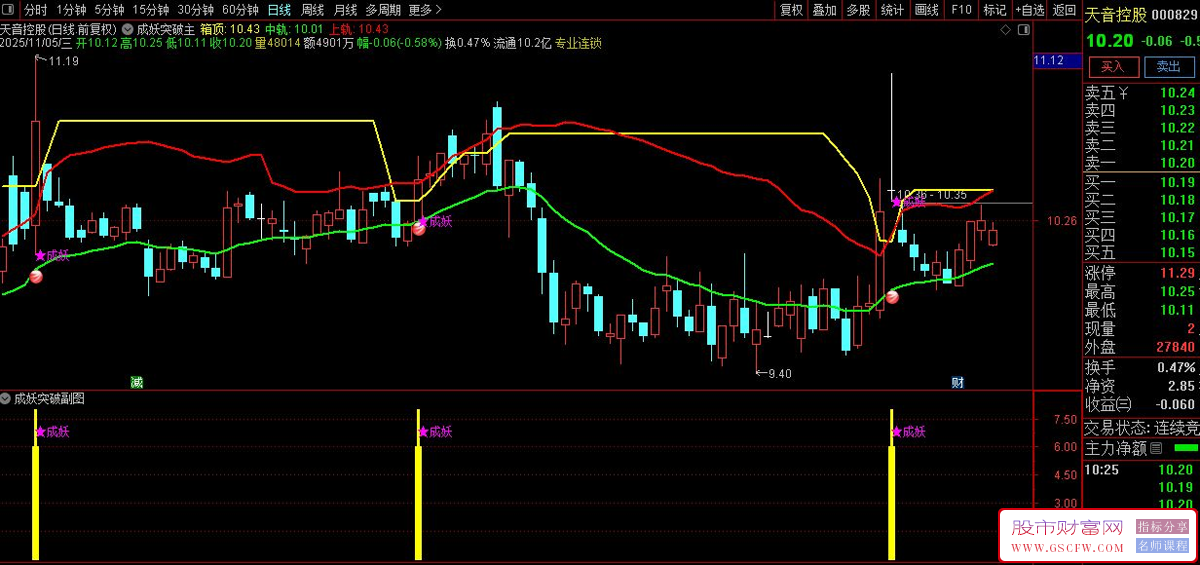1200x565 pixels.
Task: Click the 多股 multi-stock toolbar button
Action: (858, 10)
